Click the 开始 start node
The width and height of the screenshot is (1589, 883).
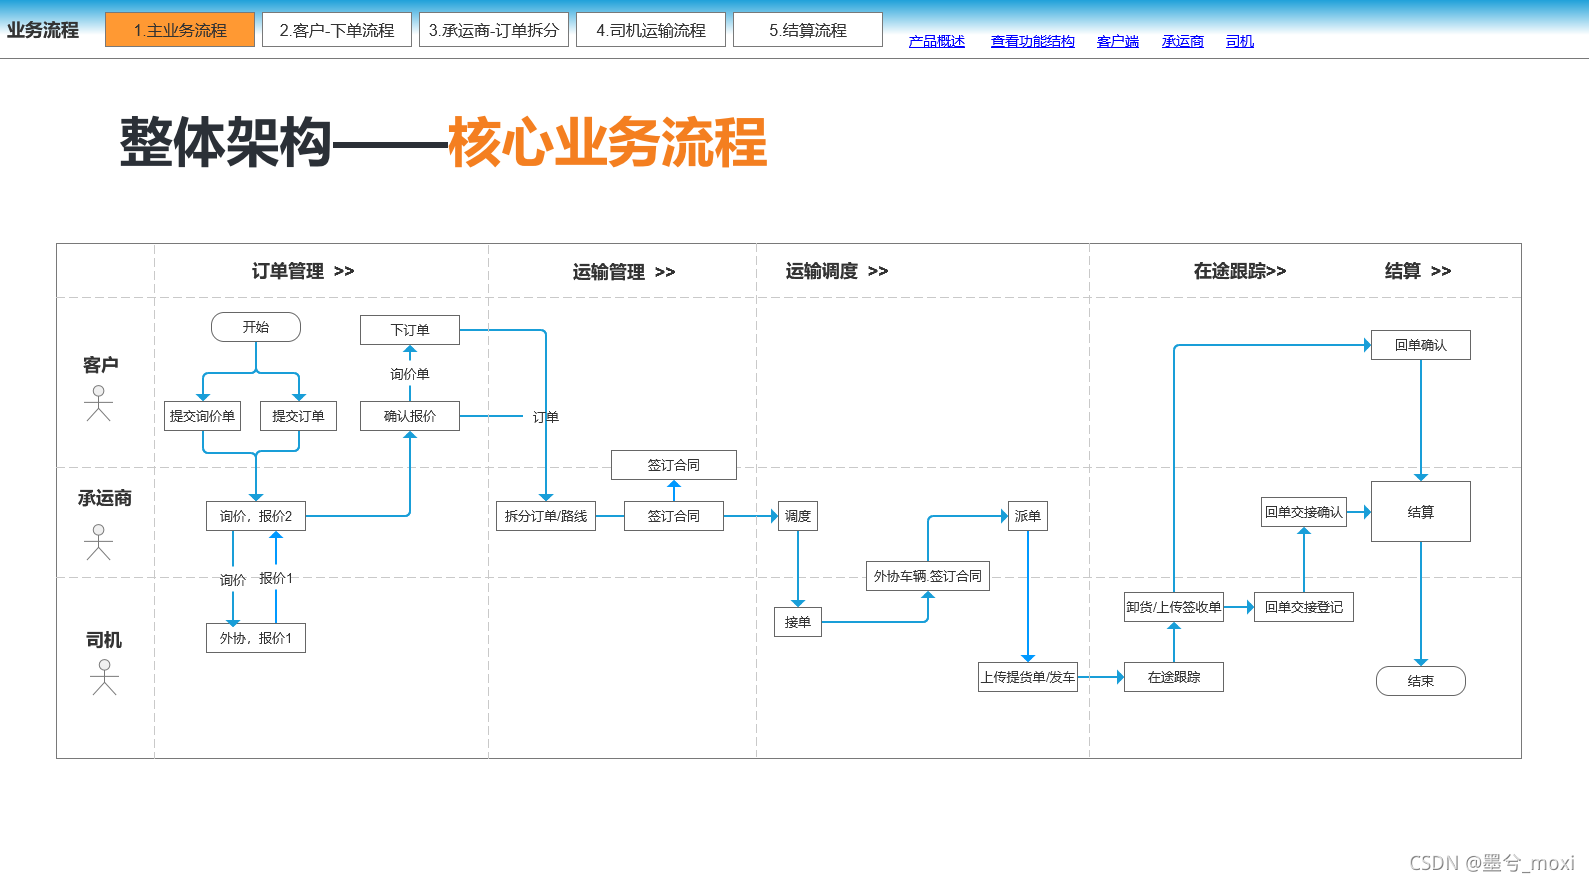coord(256,327)
